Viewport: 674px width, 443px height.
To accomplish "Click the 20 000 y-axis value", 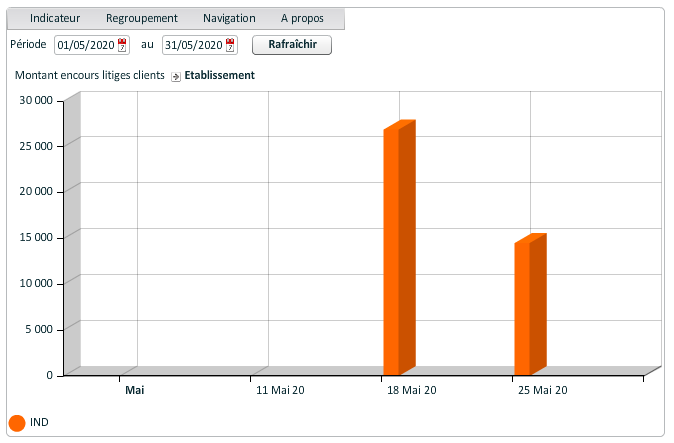I will (x=36, y=191).
